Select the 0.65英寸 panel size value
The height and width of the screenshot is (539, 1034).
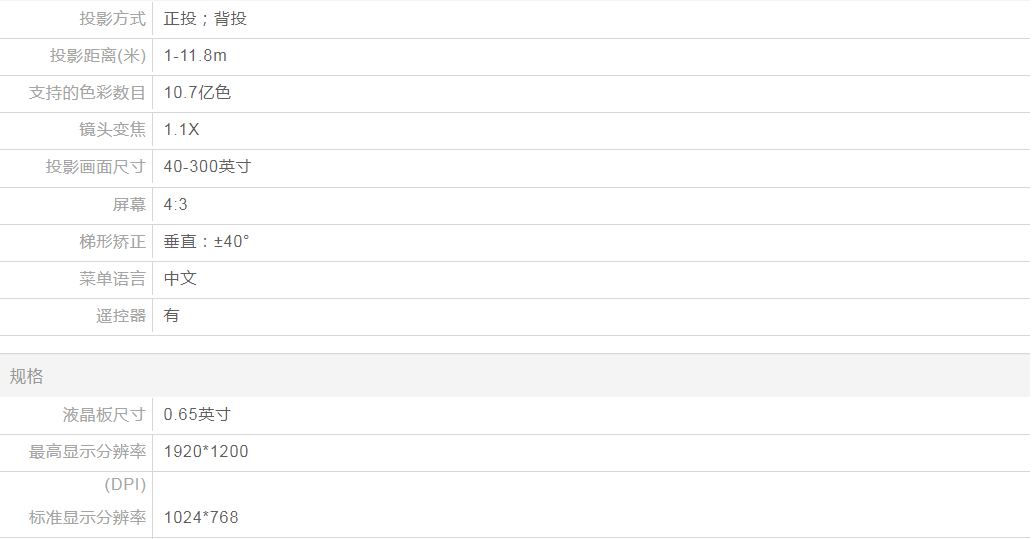[197, 415]
